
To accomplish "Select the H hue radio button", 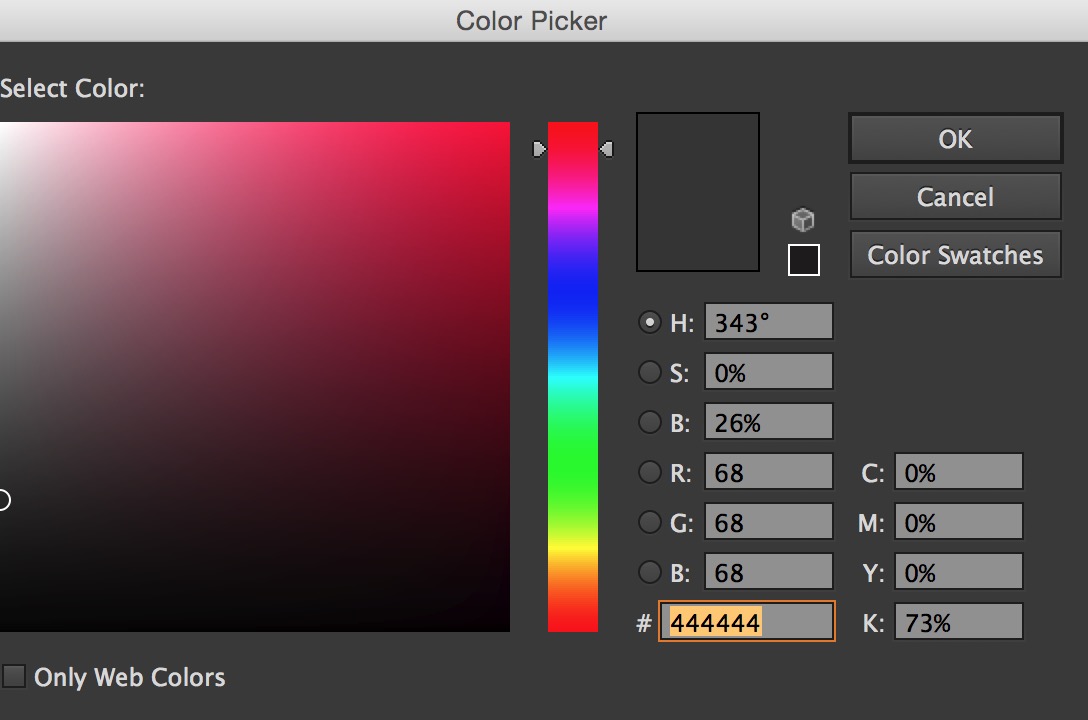I will pos(649,322).
